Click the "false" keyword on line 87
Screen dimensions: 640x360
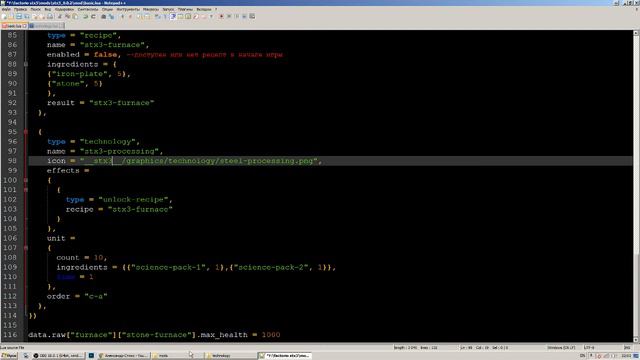(x=105, y=55)
